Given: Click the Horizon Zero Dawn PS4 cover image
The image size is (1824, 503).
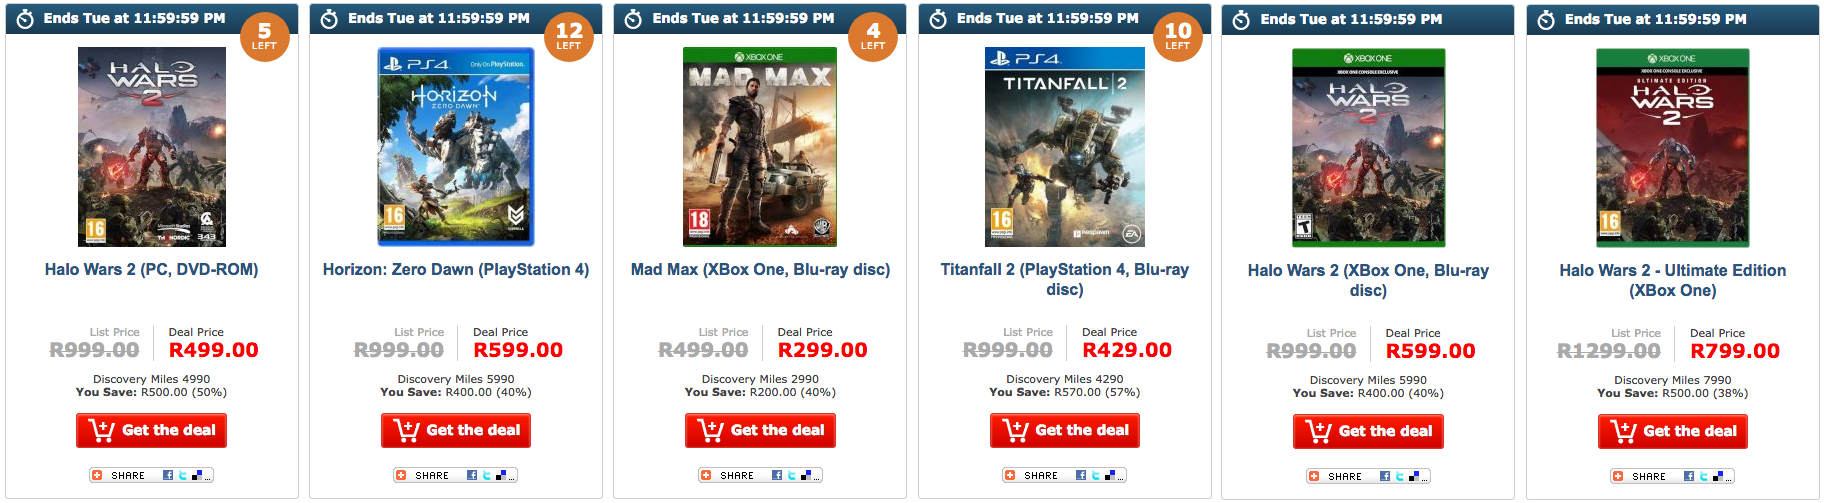Looking at the screenshot, I should (x=456, y=146).
